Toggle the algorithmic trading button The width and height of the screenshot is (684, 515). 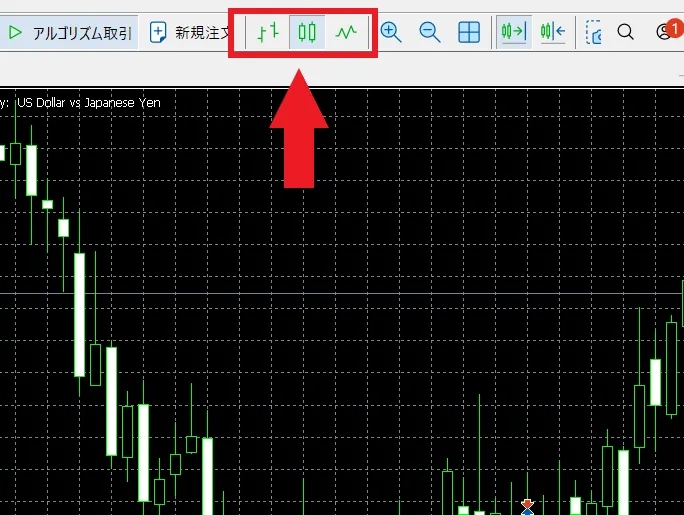pyautogui.click(x=66, y=33)
